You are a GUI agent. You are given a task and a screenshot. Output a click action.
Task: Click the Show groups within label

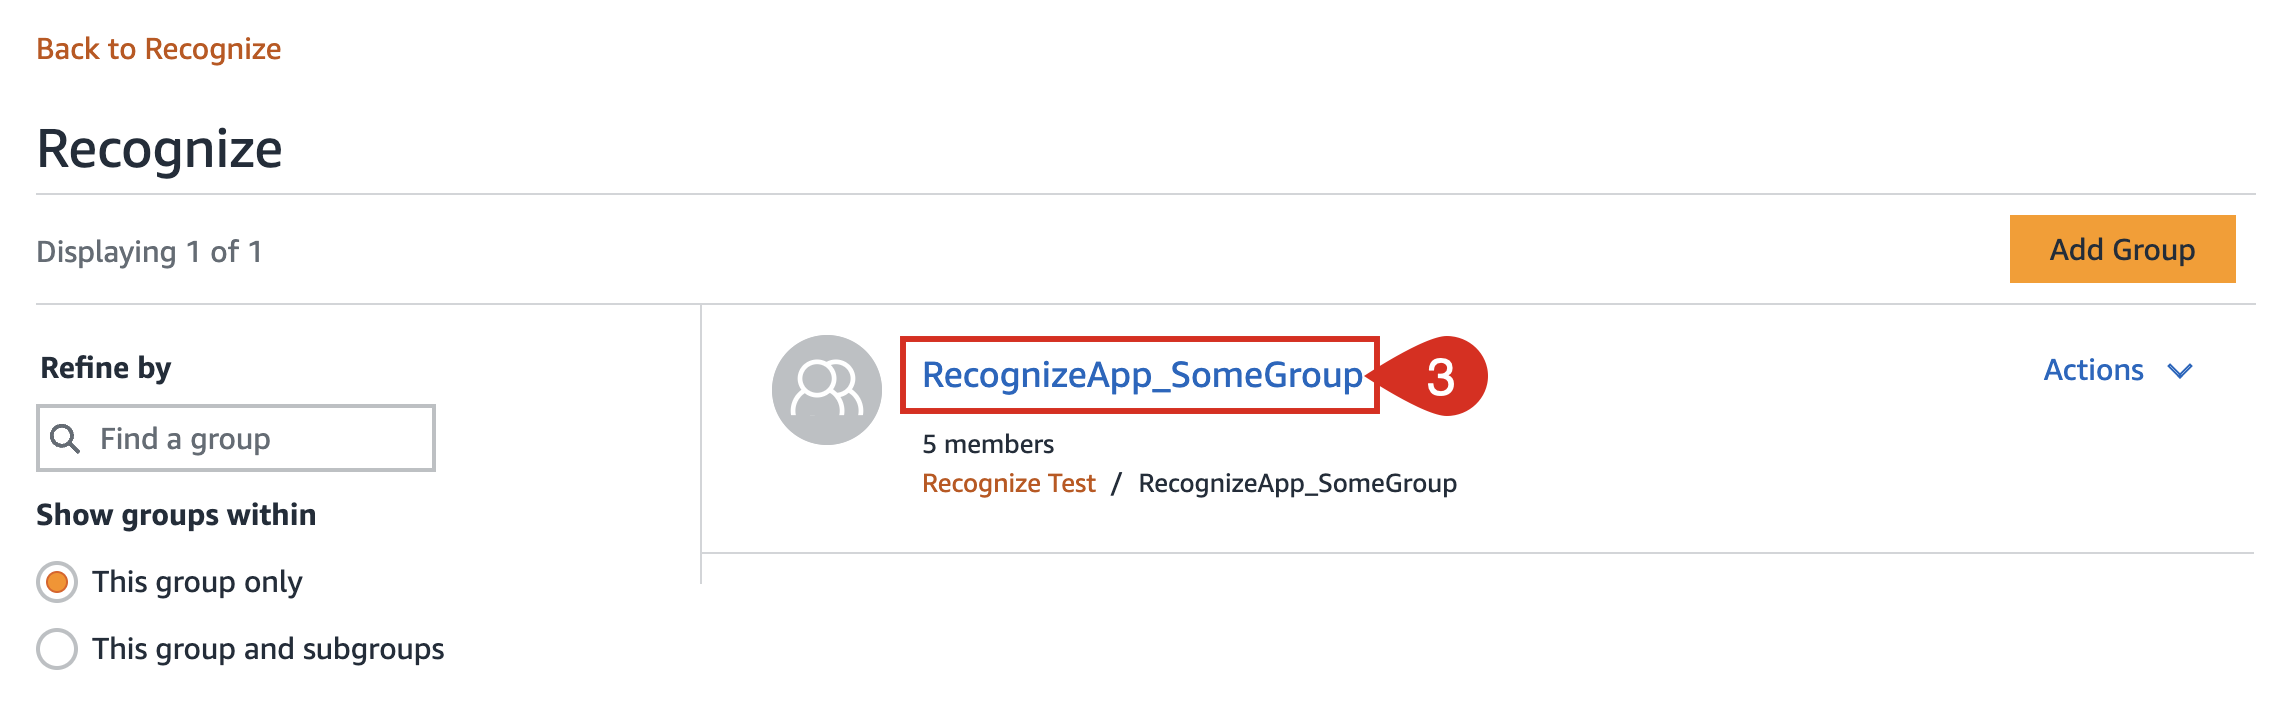tap(177, 515)
